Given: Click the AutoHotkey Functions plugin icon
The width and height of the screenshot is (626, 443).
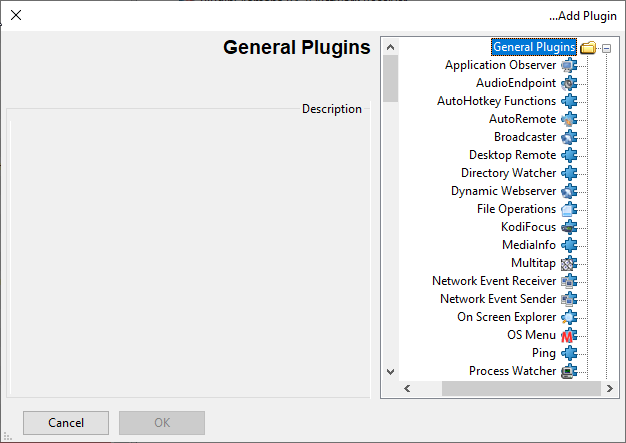Looking at the screenshot, I should point(569,101).
